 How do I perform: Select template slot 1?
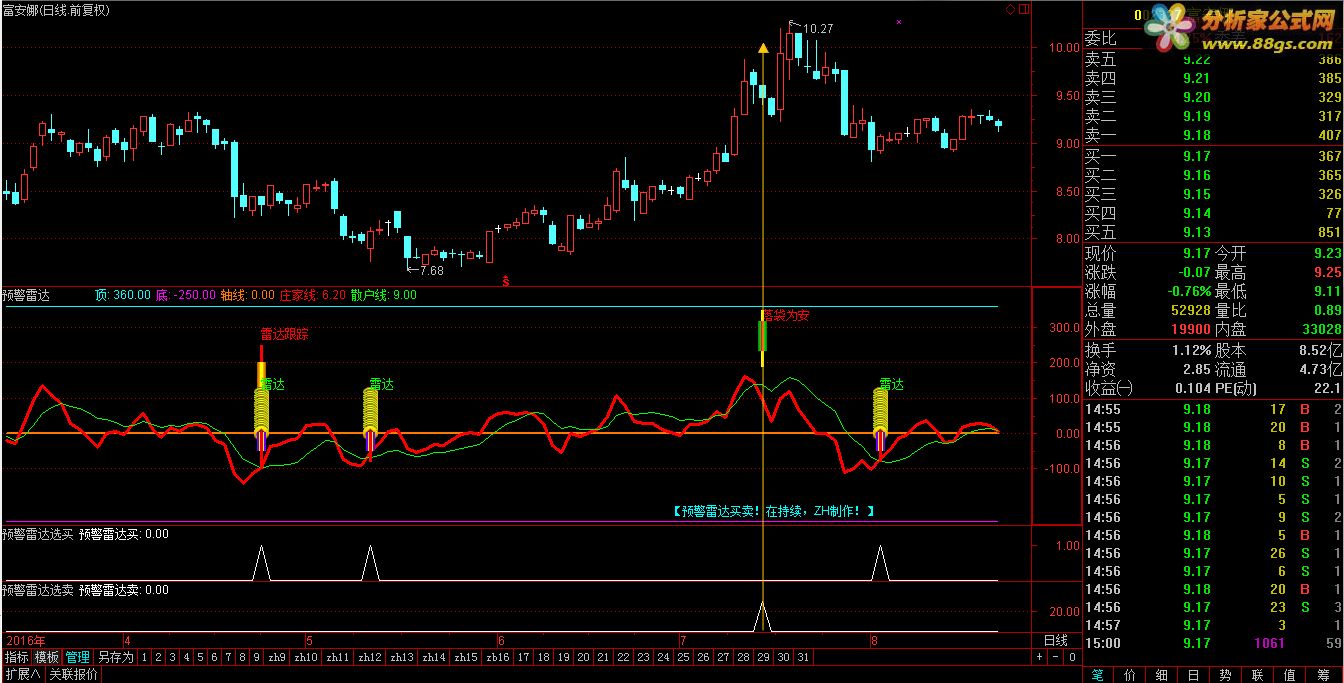[x=144, y=657]
